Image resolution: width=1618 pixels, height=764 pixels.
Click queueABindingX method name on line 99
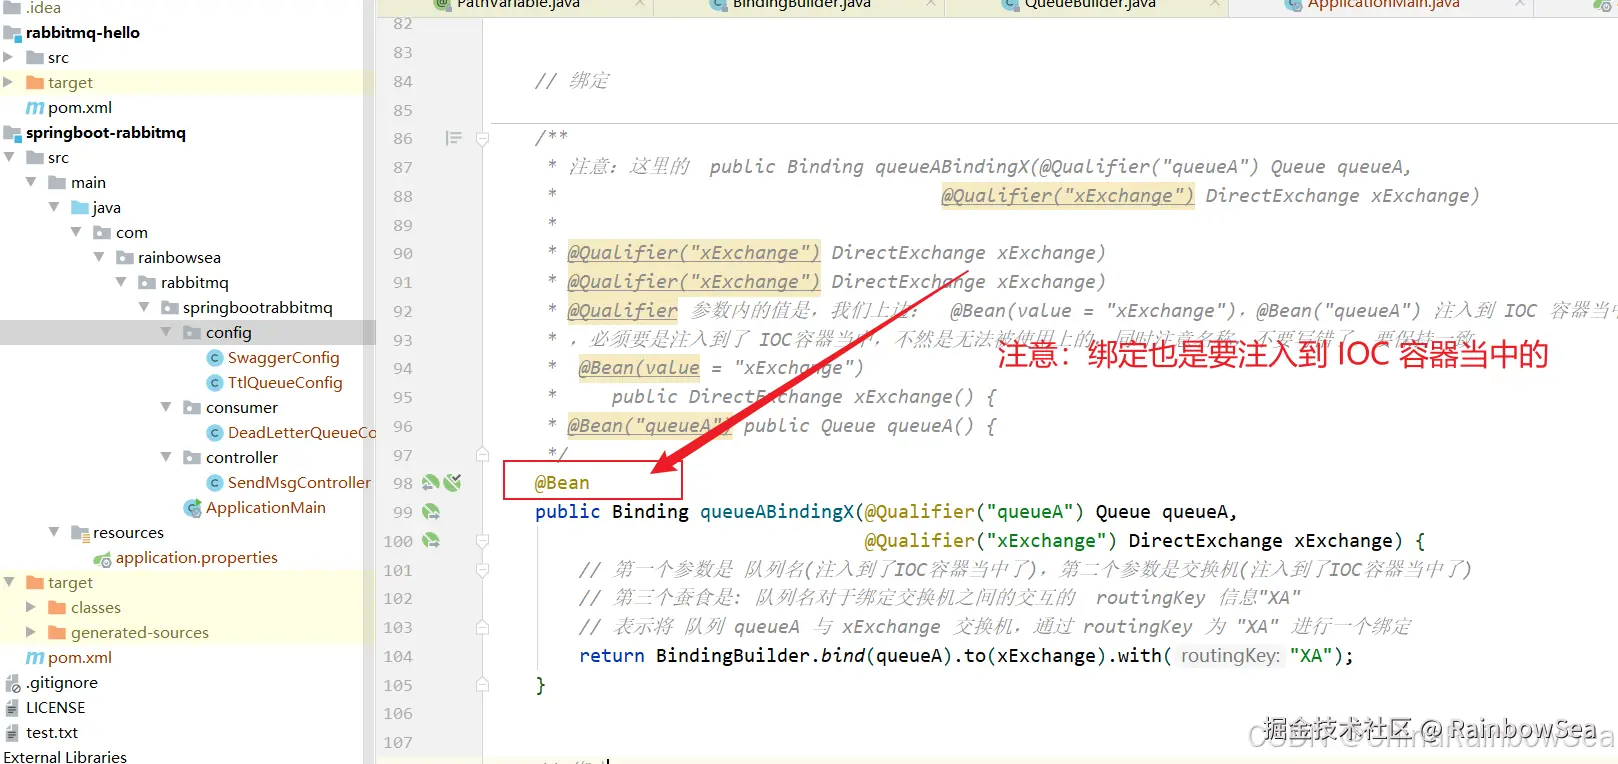click(x=777, y=512)
